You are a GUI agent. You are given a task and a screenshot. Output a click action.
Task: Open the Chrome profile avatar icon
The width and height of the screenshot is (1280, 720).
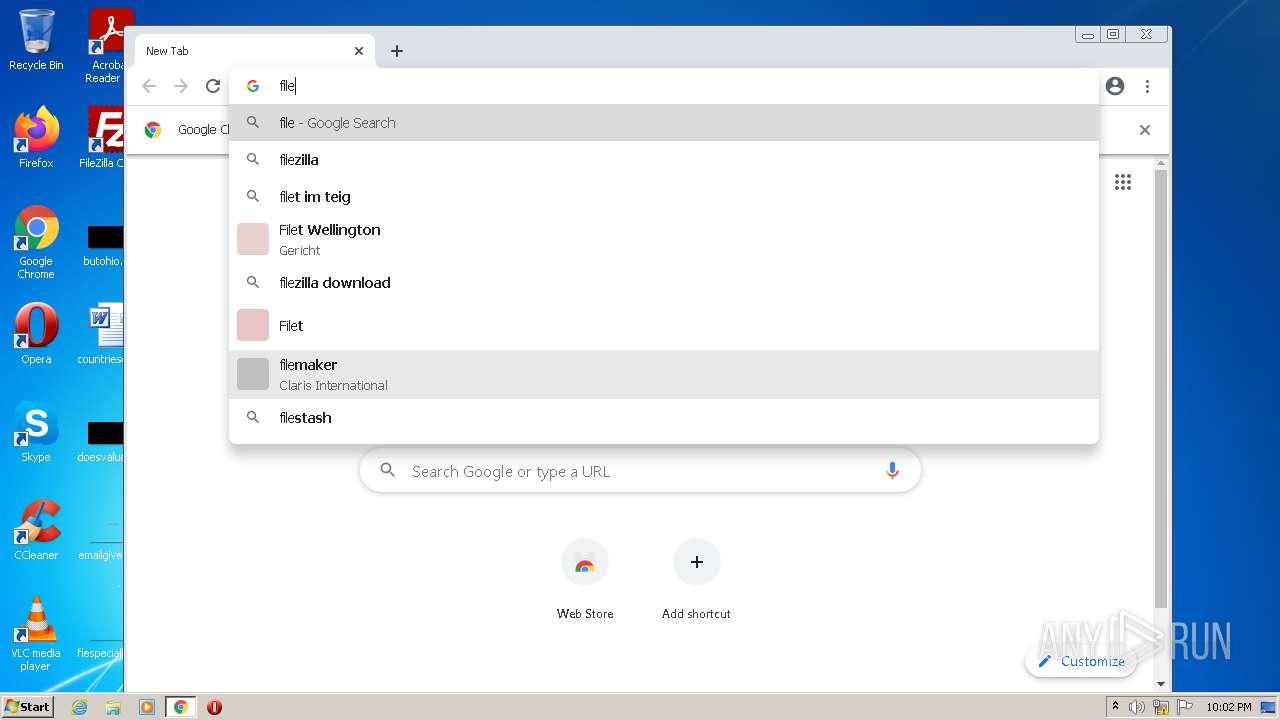[x=1115, y=86]
